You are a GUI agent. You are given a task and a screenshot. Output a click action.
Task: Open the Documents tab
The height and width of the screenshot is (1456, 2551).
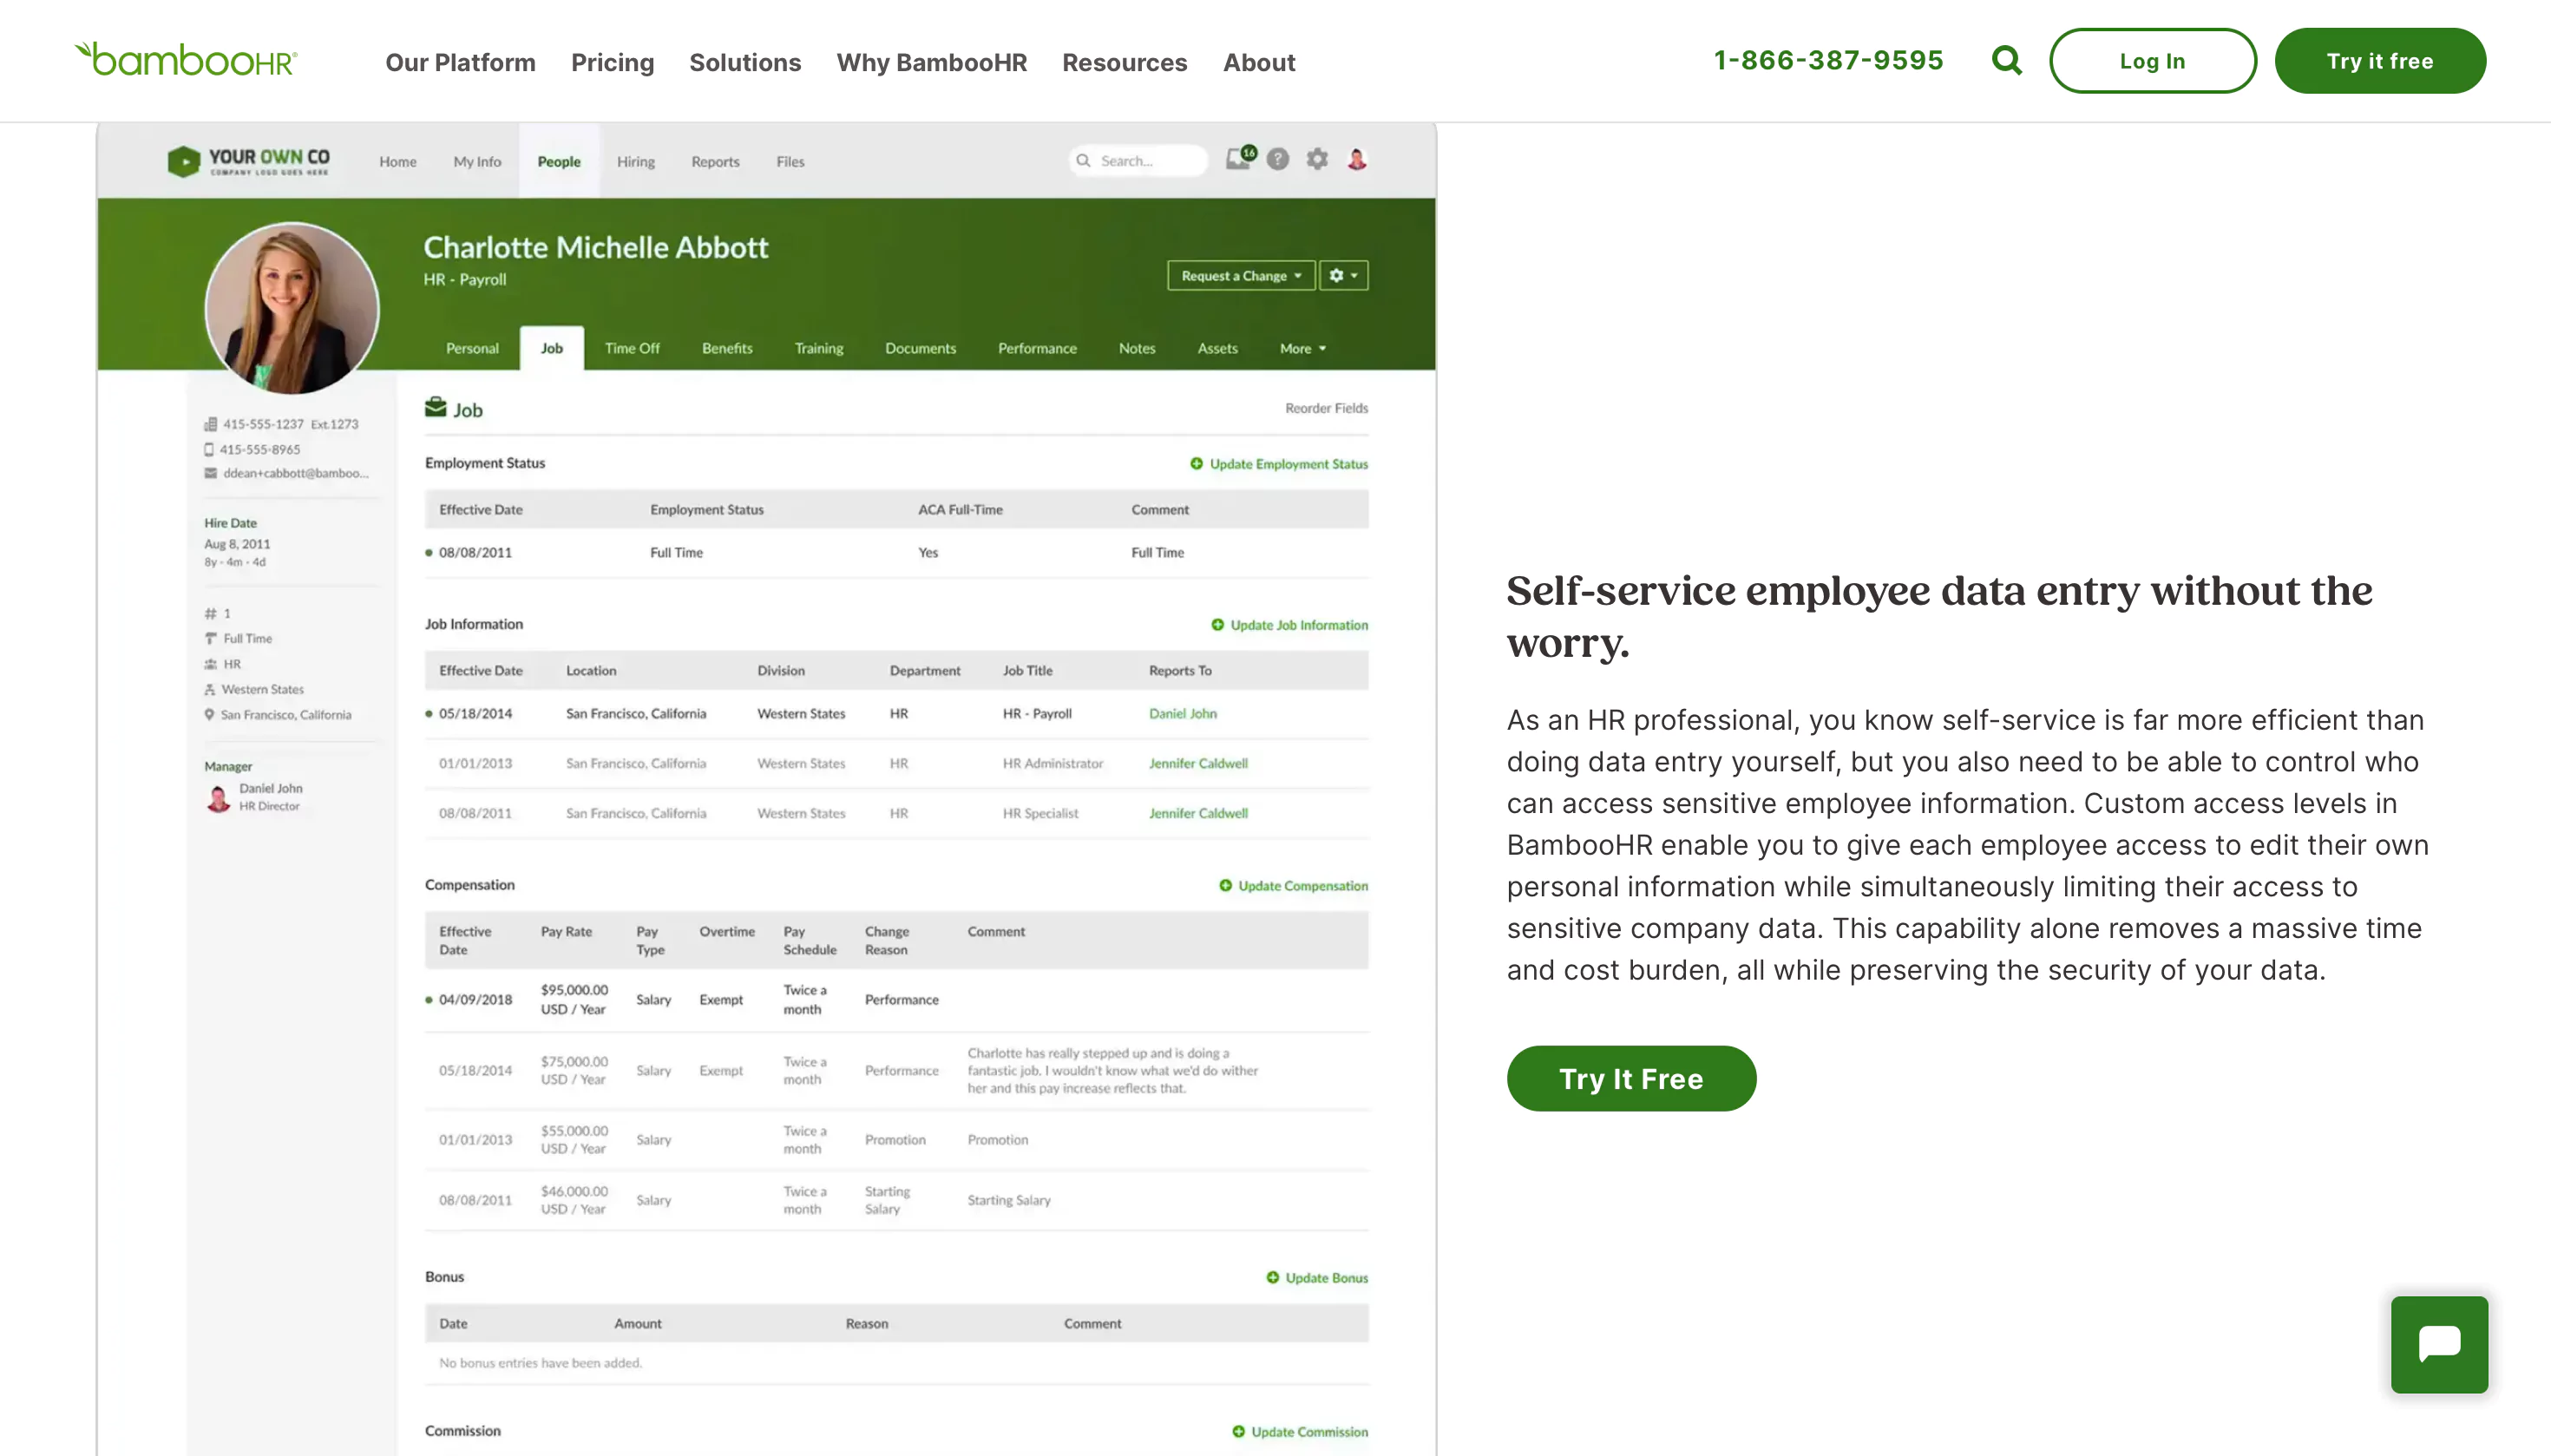920,348
